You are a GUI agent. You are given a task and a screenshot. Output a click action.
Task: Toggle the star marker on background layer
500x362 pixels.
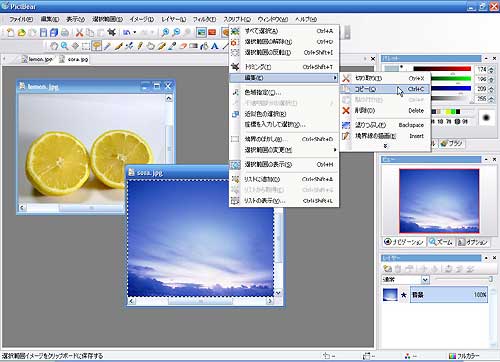pyautogui.click(x=404, y=295)
